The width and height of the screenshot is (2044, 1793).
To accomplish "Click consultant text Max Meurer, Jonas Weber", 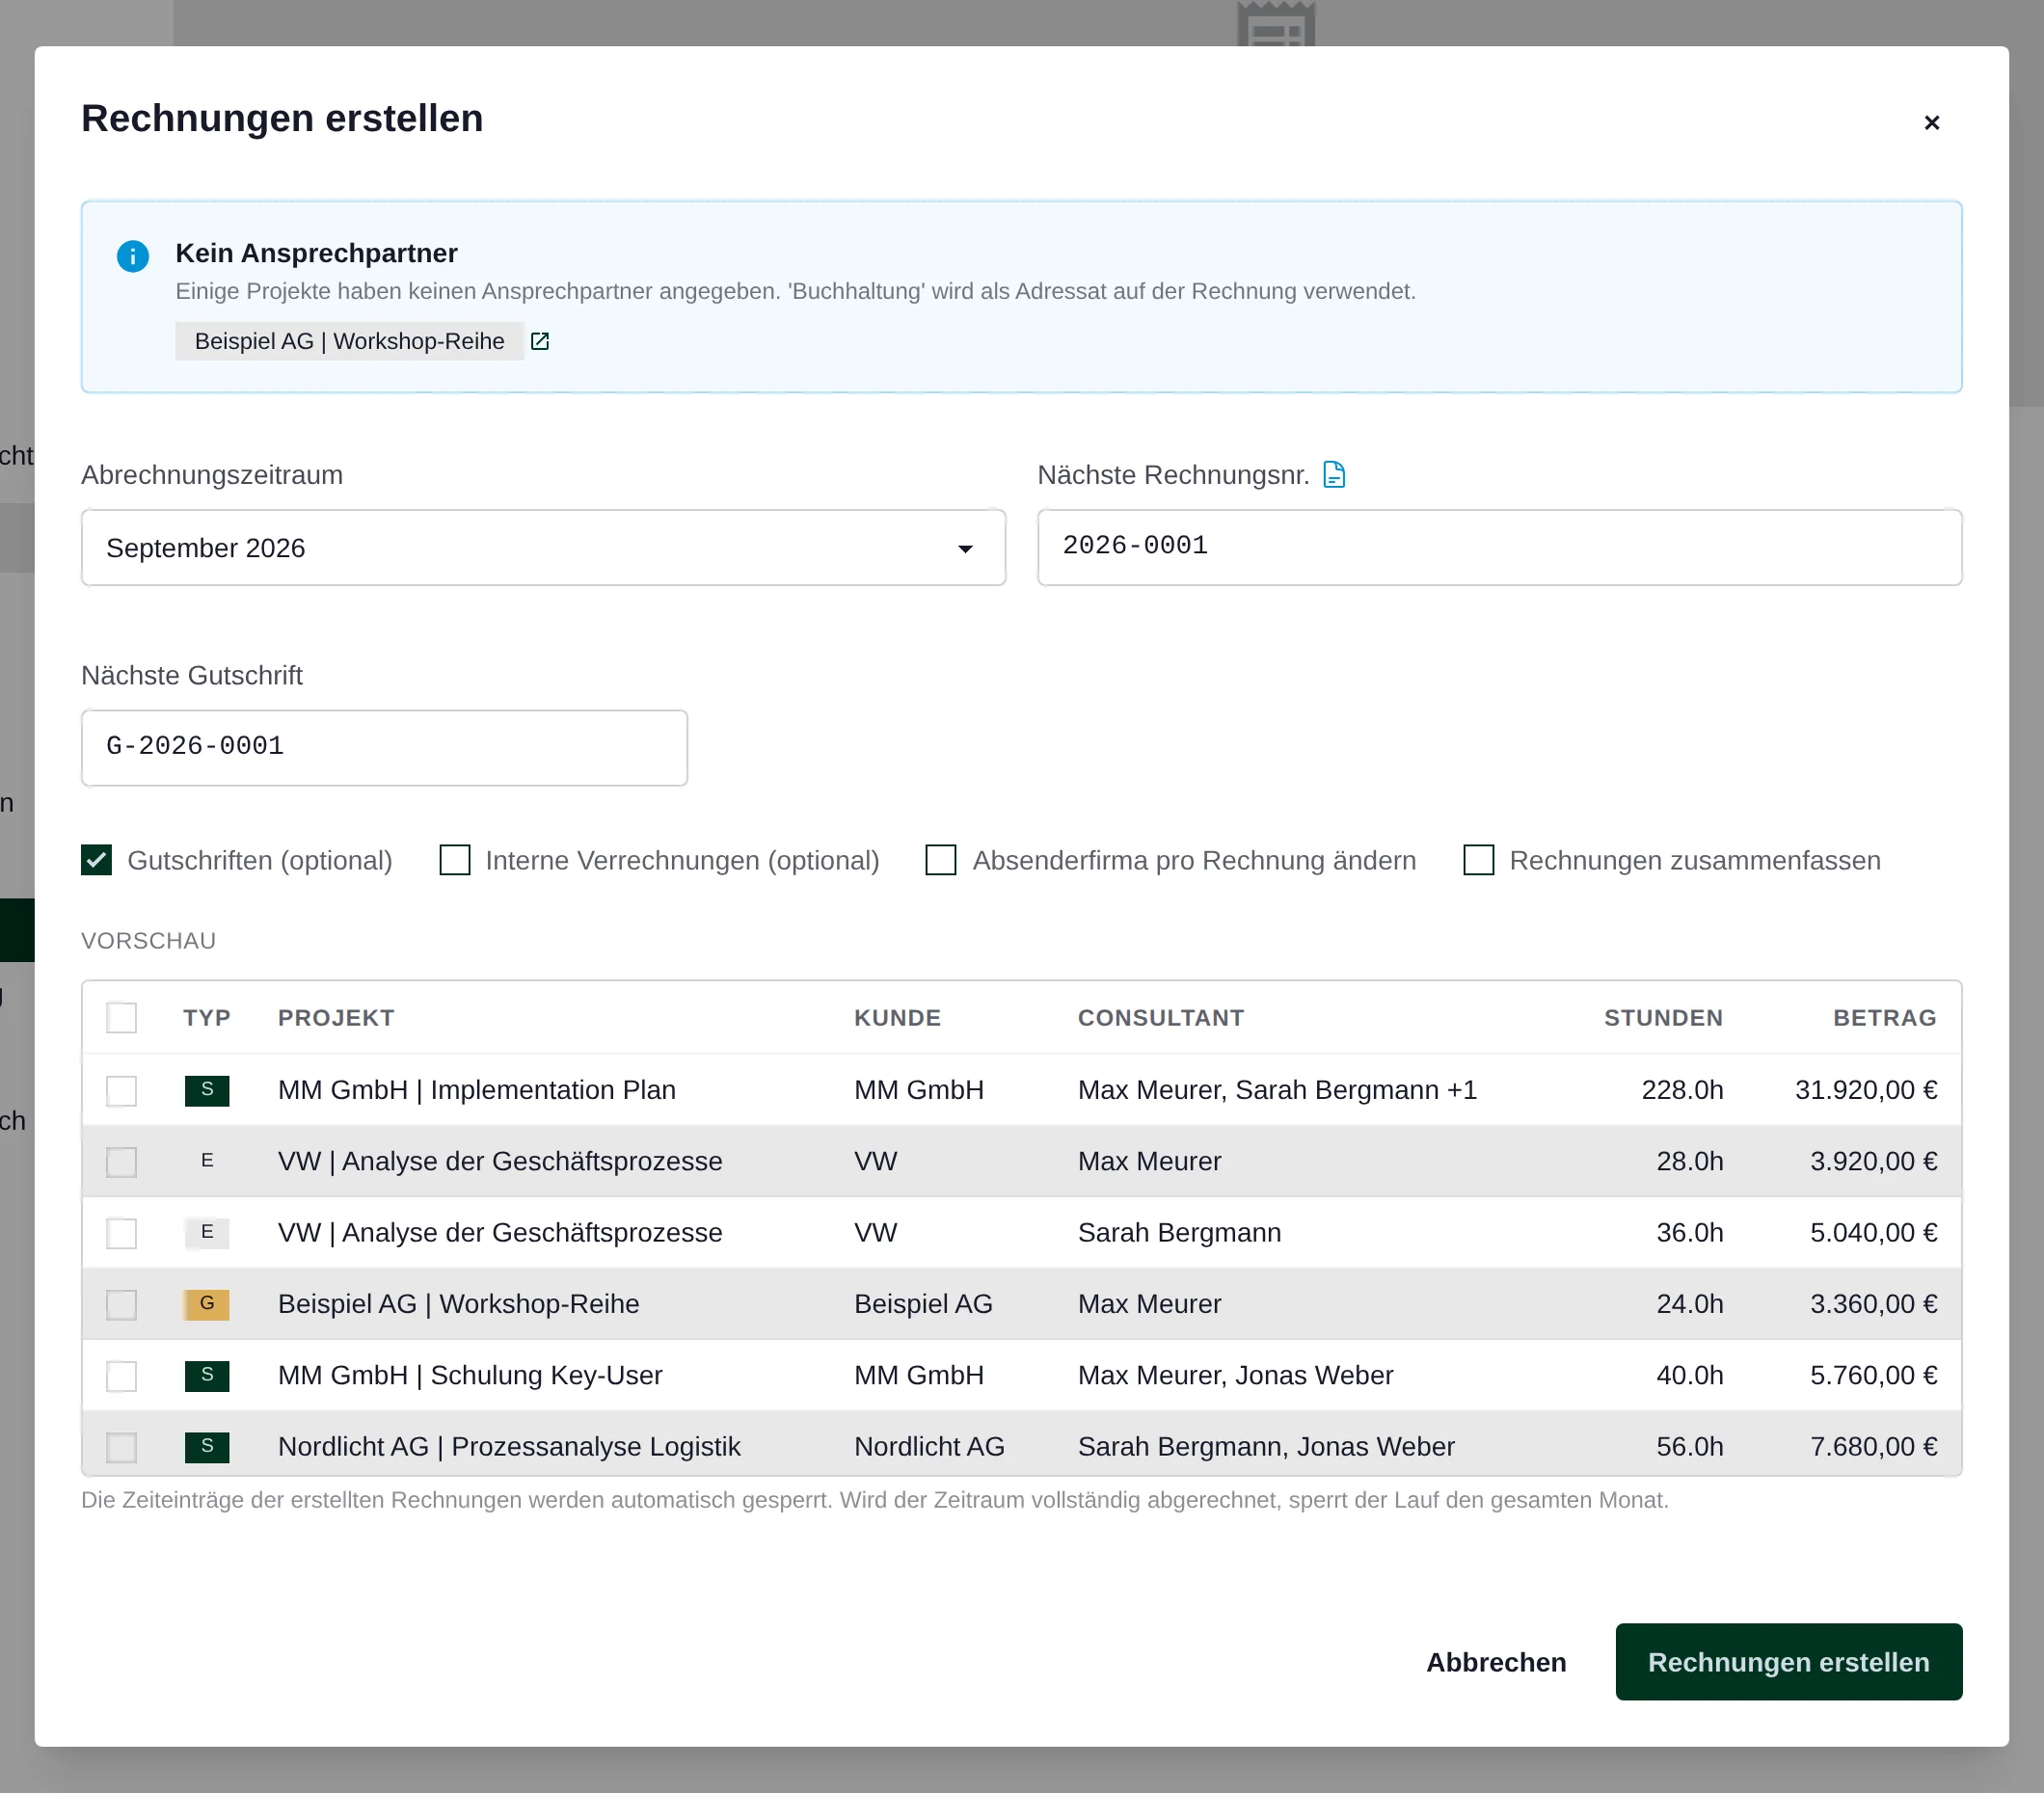I will pyautogui.click(x=1235, y=1376).
